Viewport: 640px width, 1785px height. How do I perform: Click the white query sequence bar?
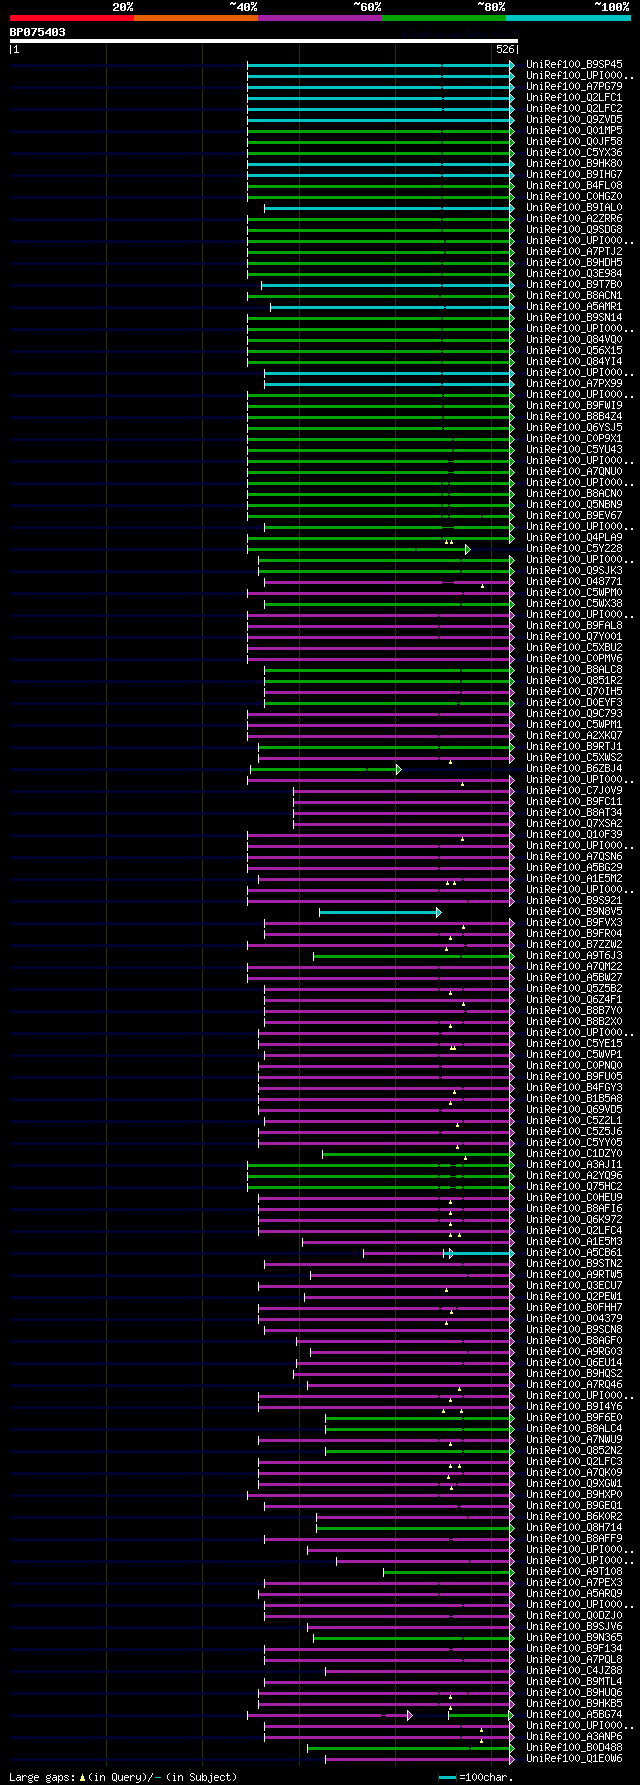263,41
